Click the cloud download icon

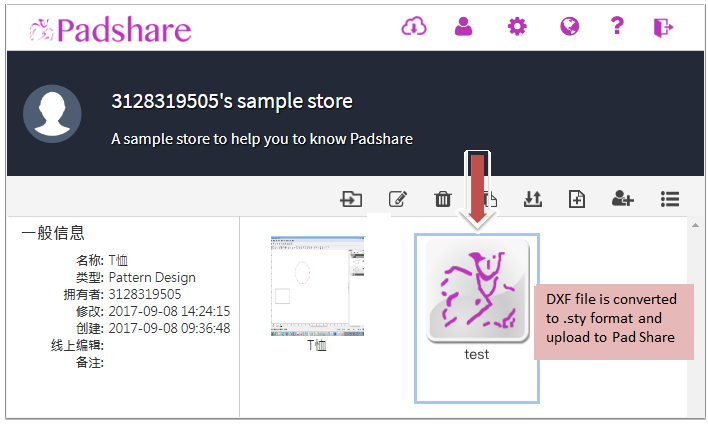click(414, 27)
